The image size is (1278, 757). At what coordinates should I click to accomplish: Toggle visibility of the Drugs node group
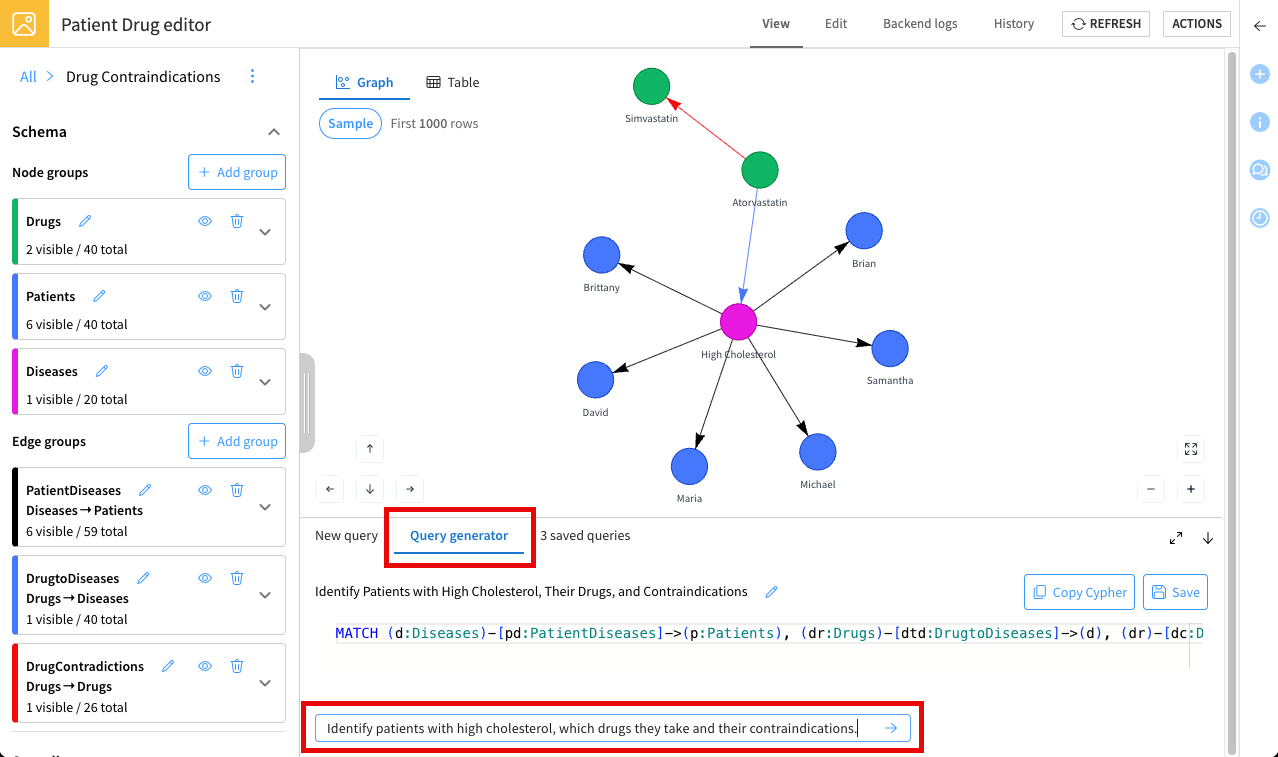[x=205, y=221]
